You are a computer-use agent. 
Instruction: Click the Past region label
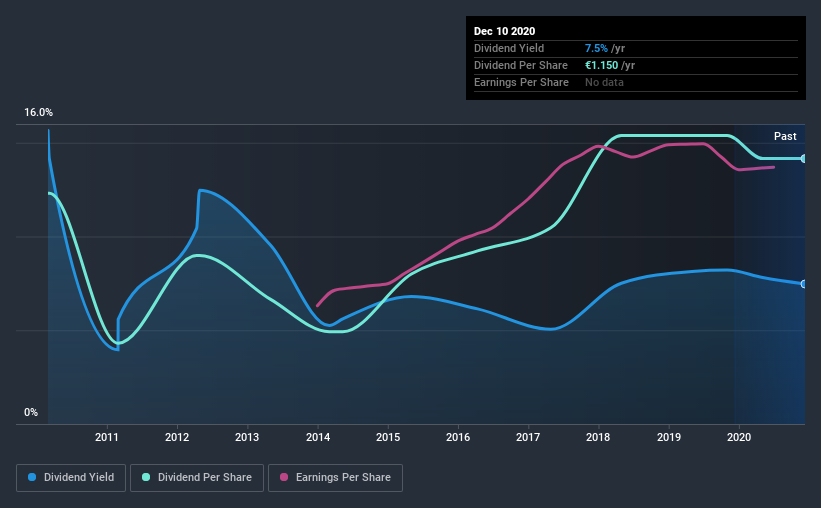[785, 136]
